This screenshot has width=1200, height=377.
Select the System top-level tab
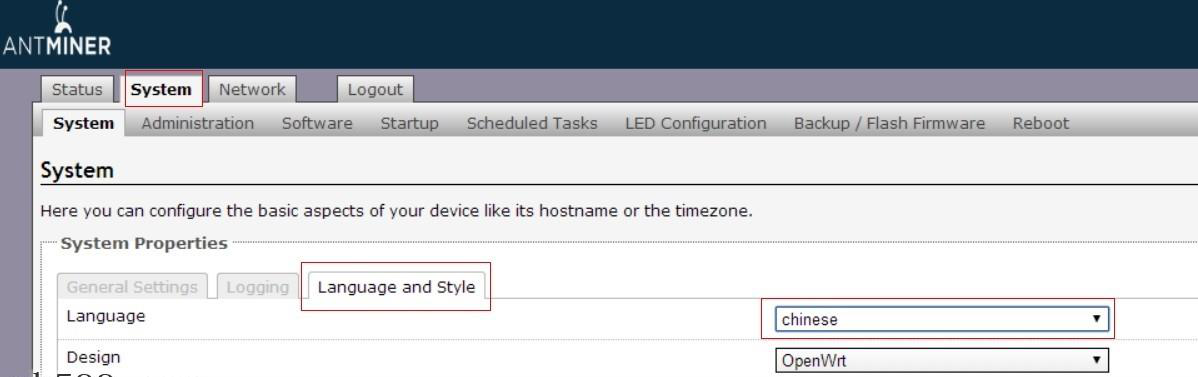tap(161, 89)
